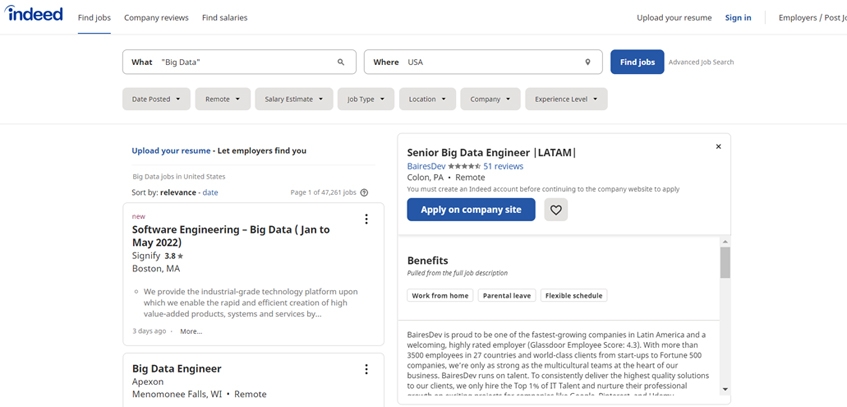Open the Find salaries tab
The height and width of the screenshot is (407, 847).
tap(224, 18)
